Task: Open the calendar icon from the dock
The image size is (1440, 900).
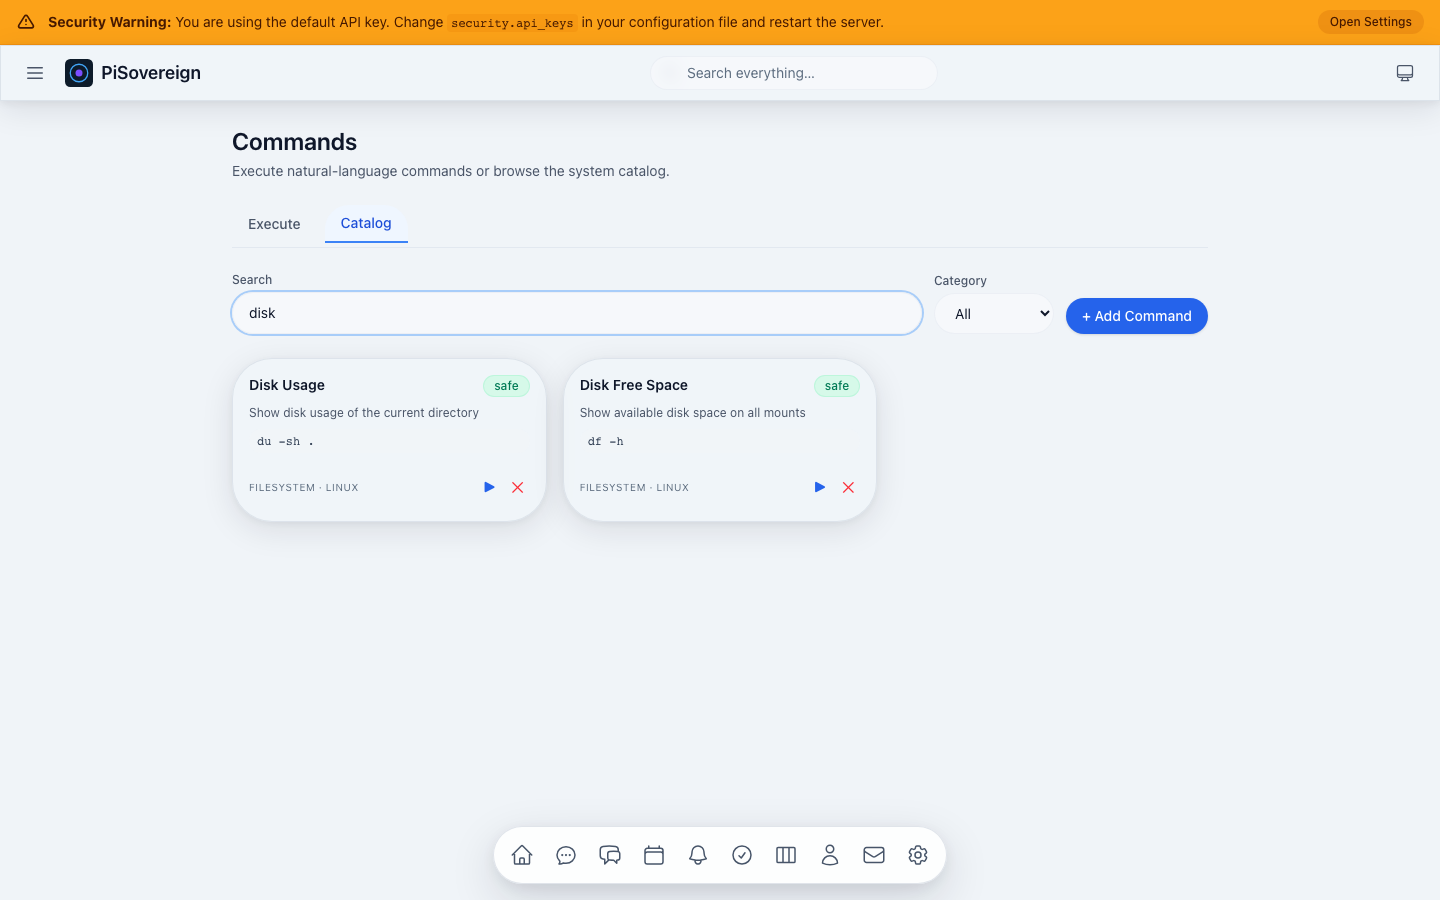Action: point(654,855)
